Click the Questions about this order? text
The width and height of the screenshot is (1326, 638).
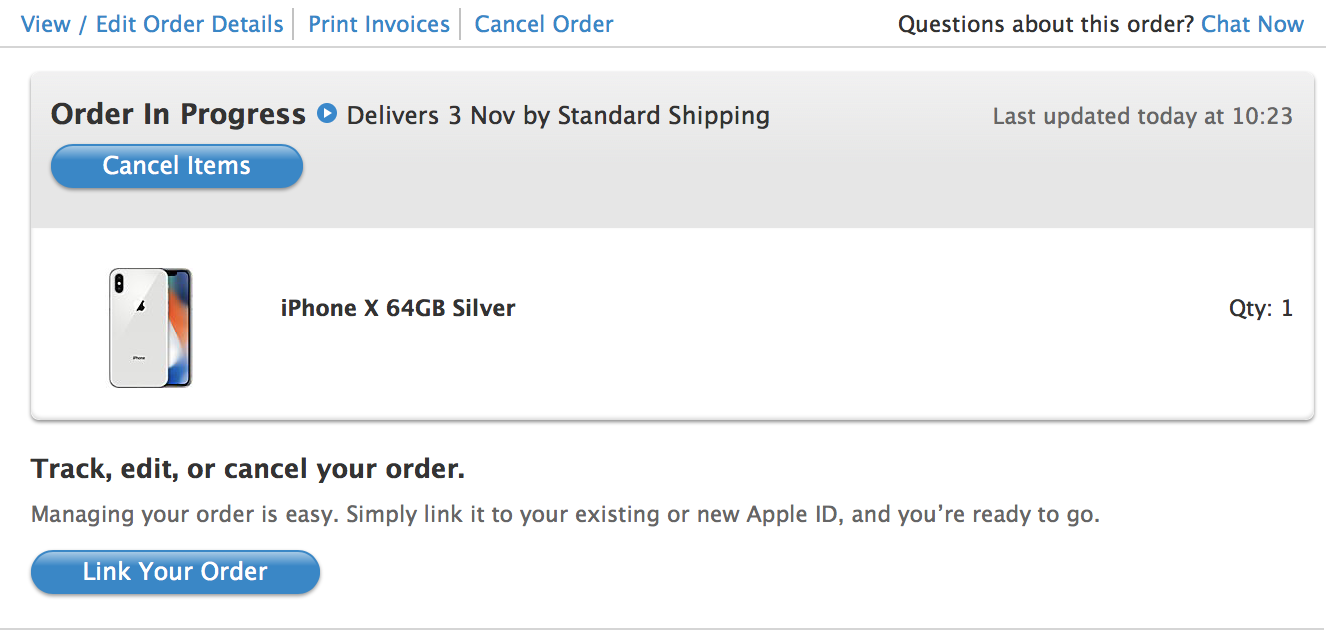pyautogui.click(x=1046, y=24)
